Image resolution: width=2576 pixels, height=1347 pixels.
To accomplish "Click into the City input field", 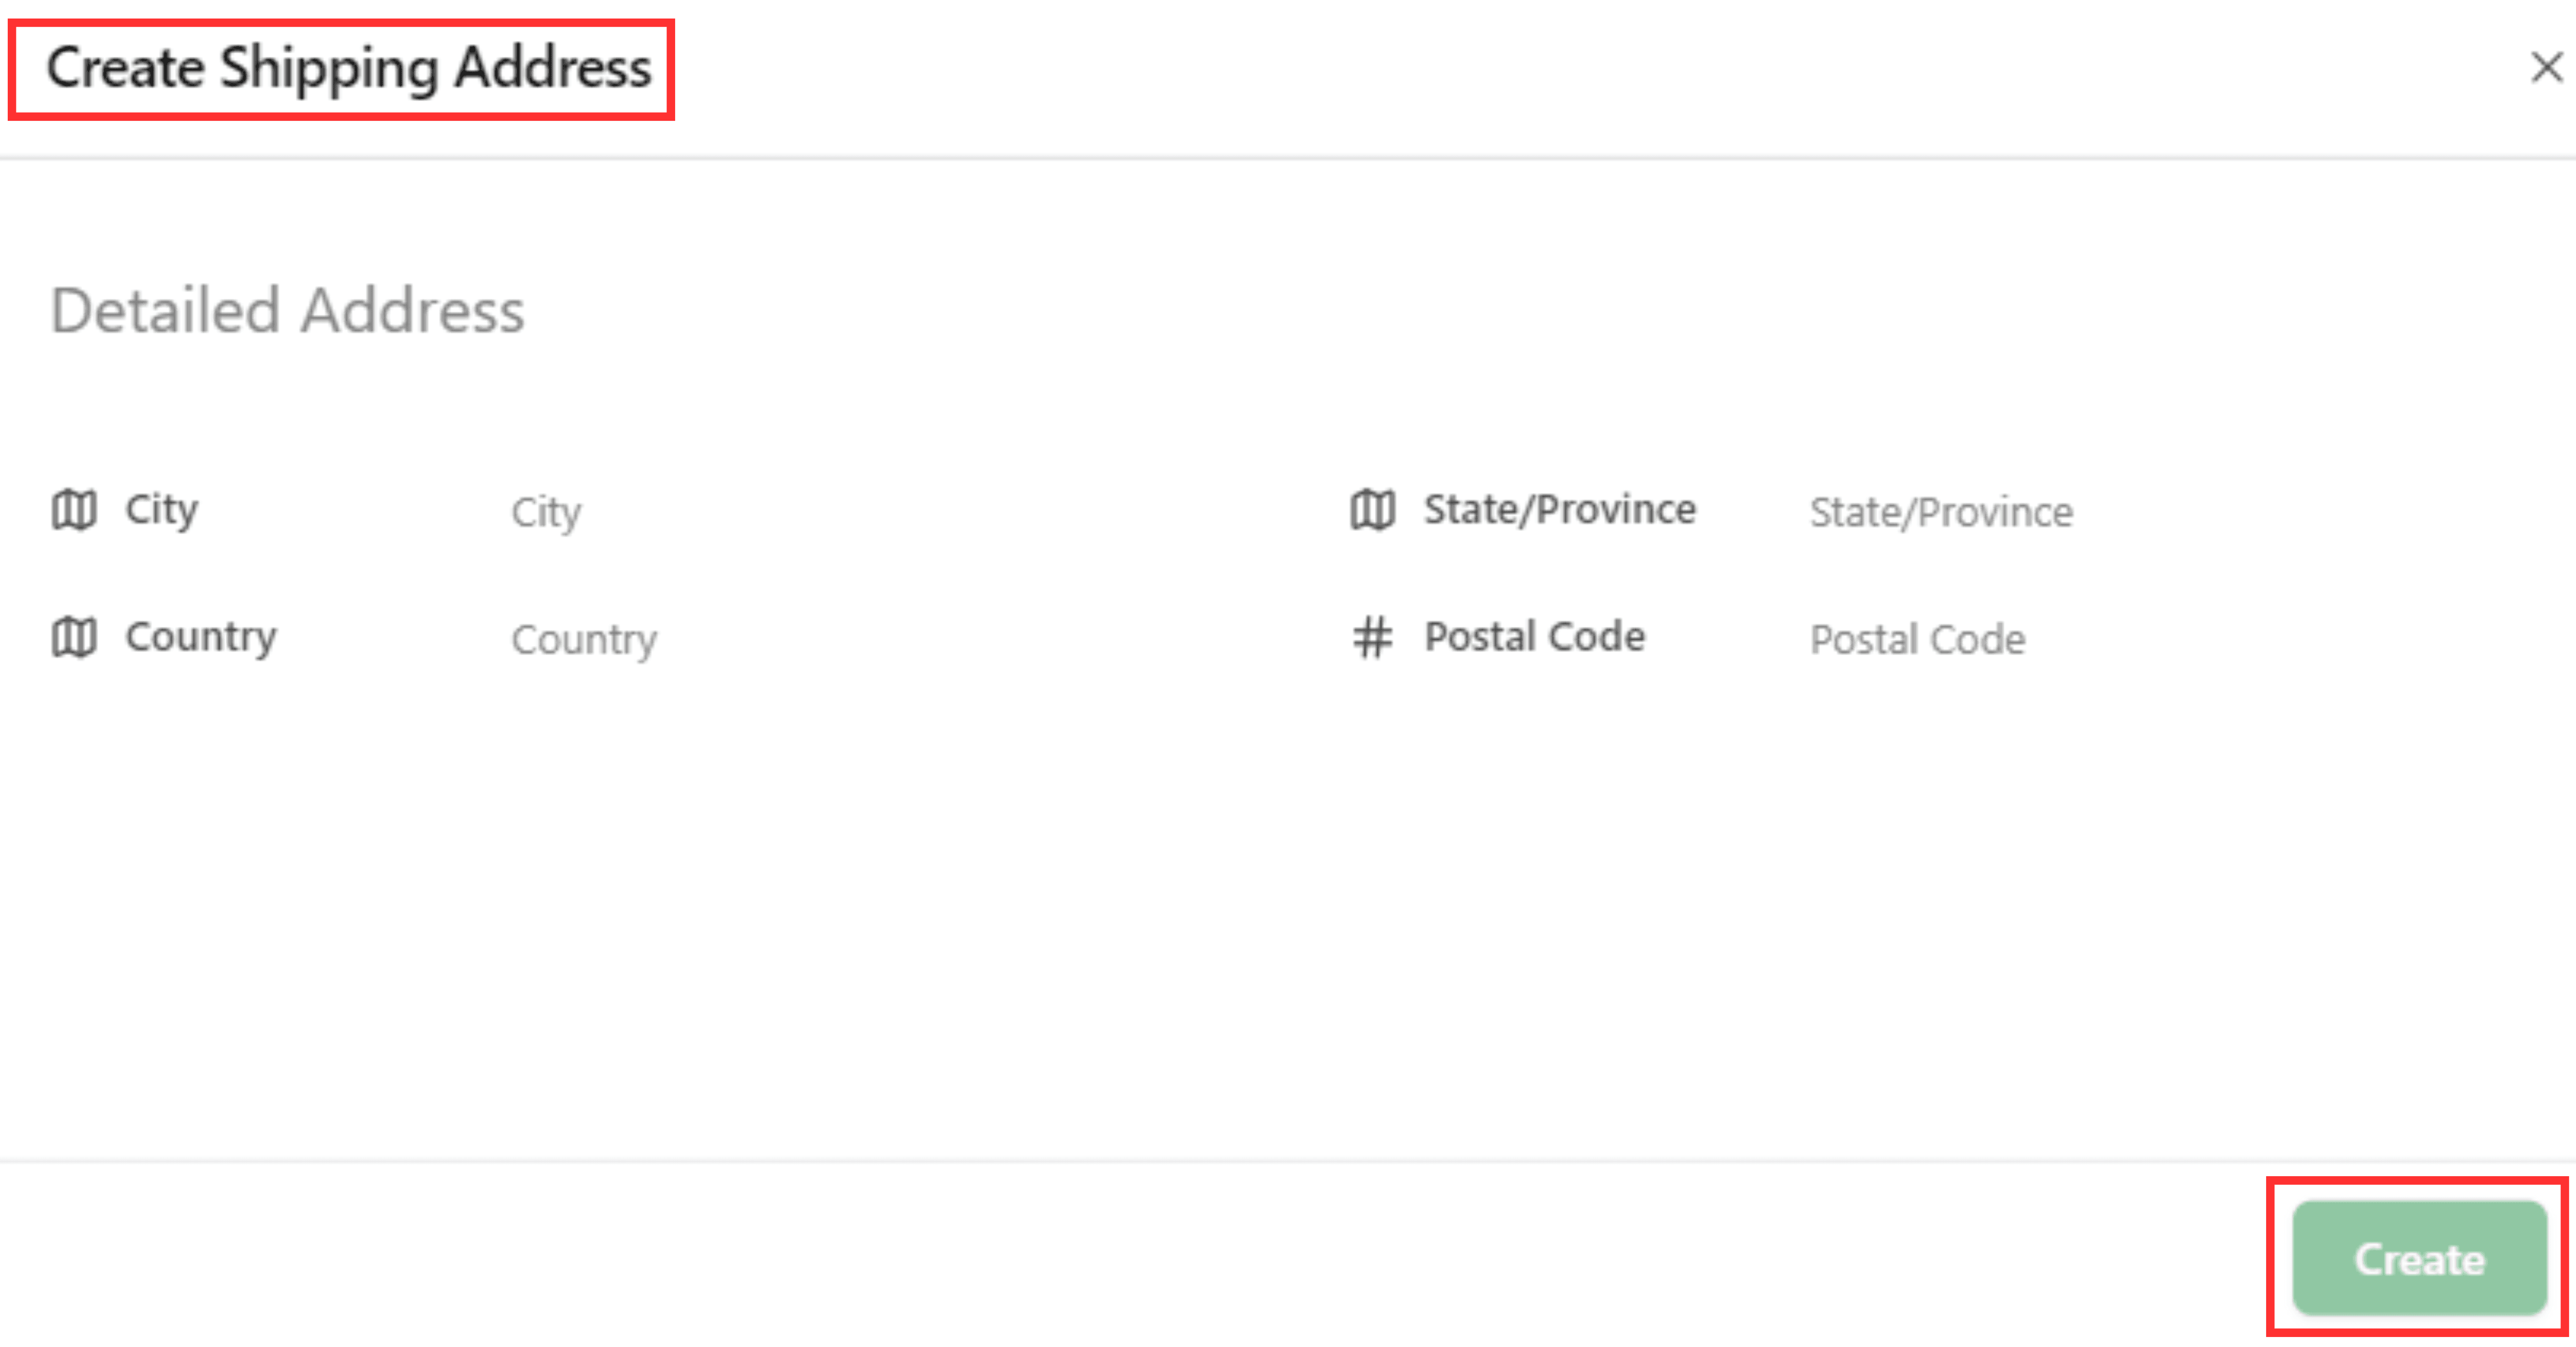I will [x=800, y=512].
